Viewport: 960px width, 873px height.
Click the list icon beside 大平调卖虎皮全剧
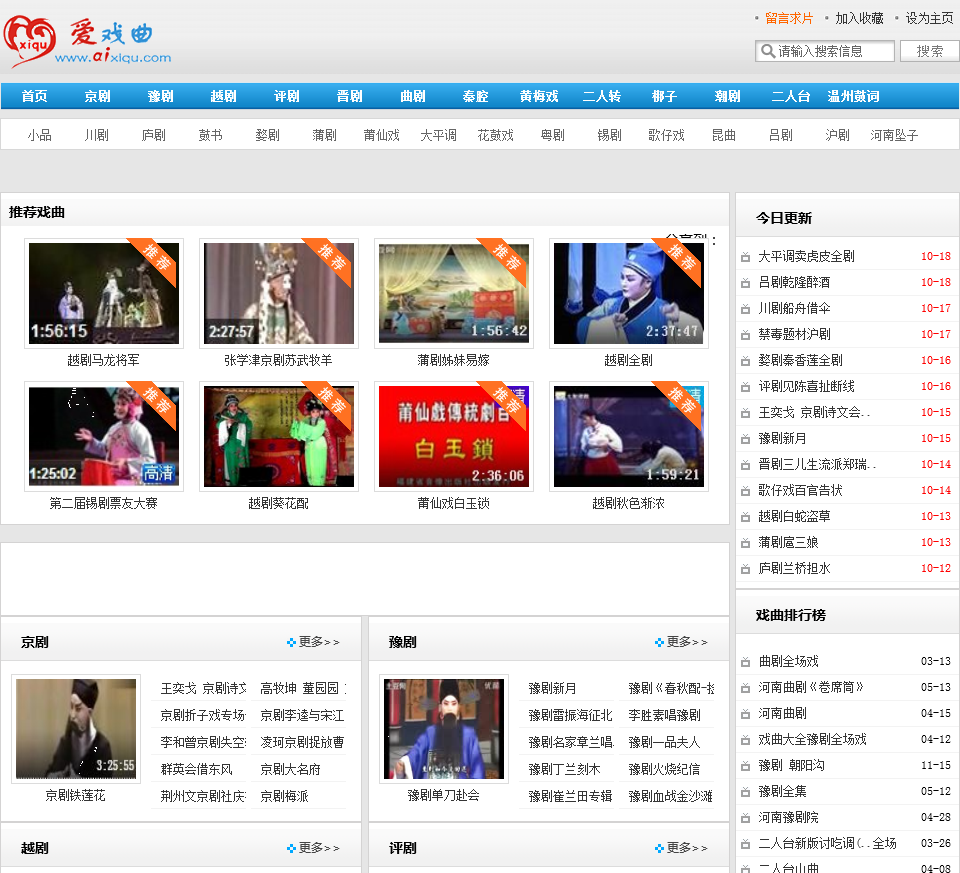tap(745, 257)
